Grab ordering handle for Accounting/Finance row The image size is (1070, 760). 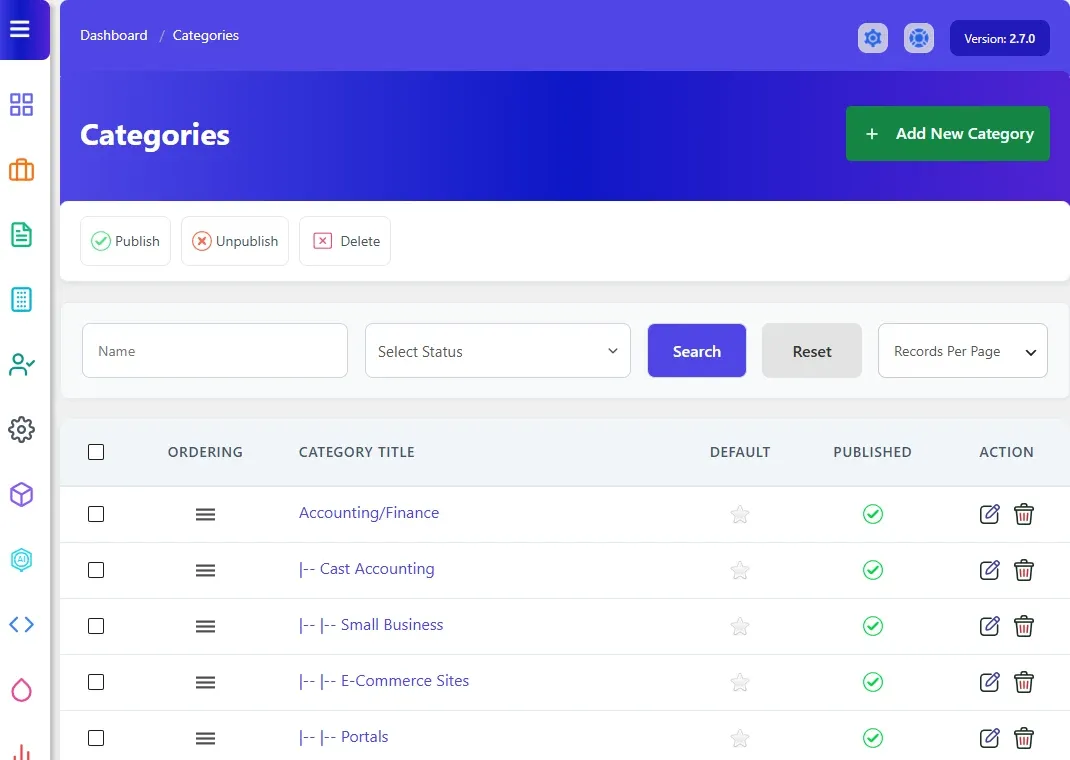(205, 514)
